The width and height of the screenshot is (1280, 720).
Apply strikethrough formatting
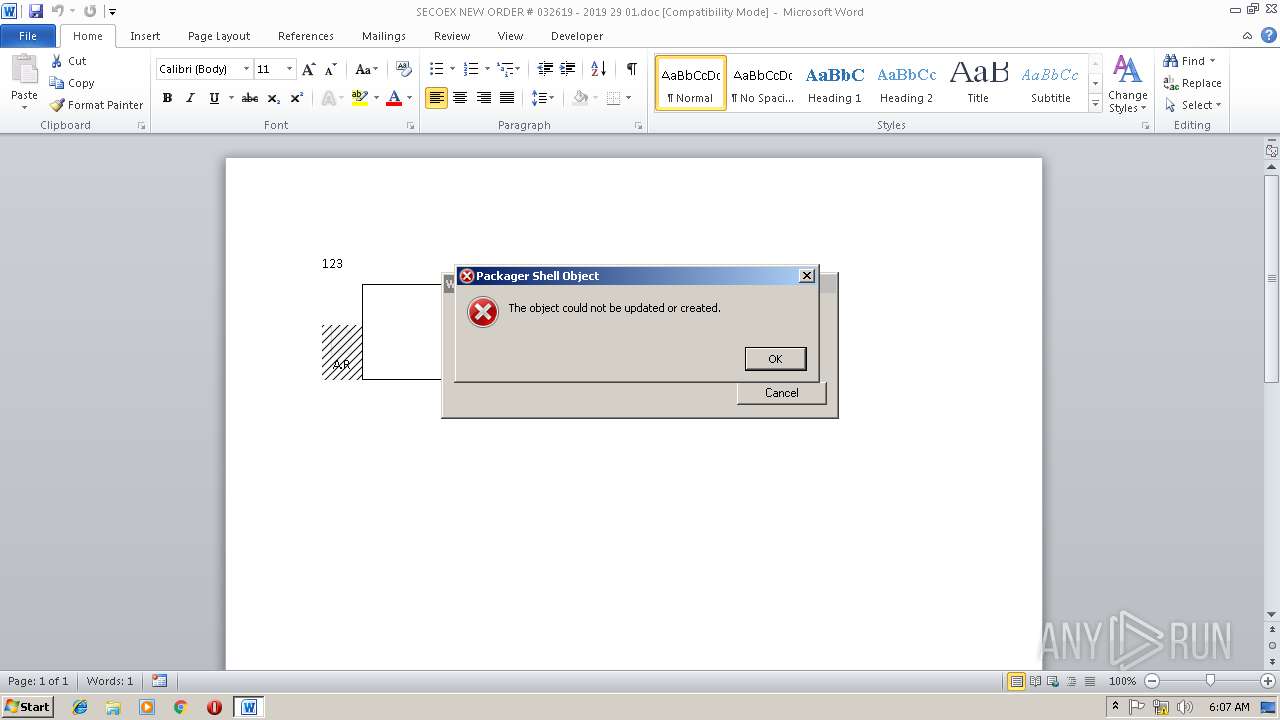(250, 98)
